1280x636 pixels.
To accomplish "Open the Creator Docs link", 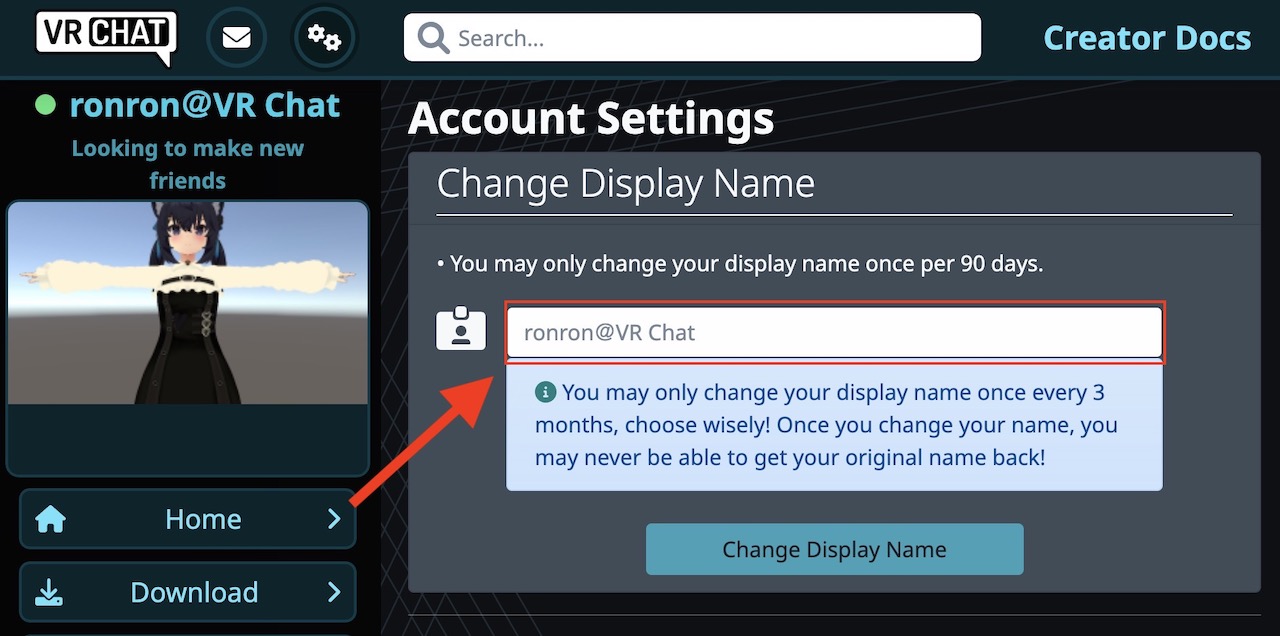I will (x=1147, y=38).
